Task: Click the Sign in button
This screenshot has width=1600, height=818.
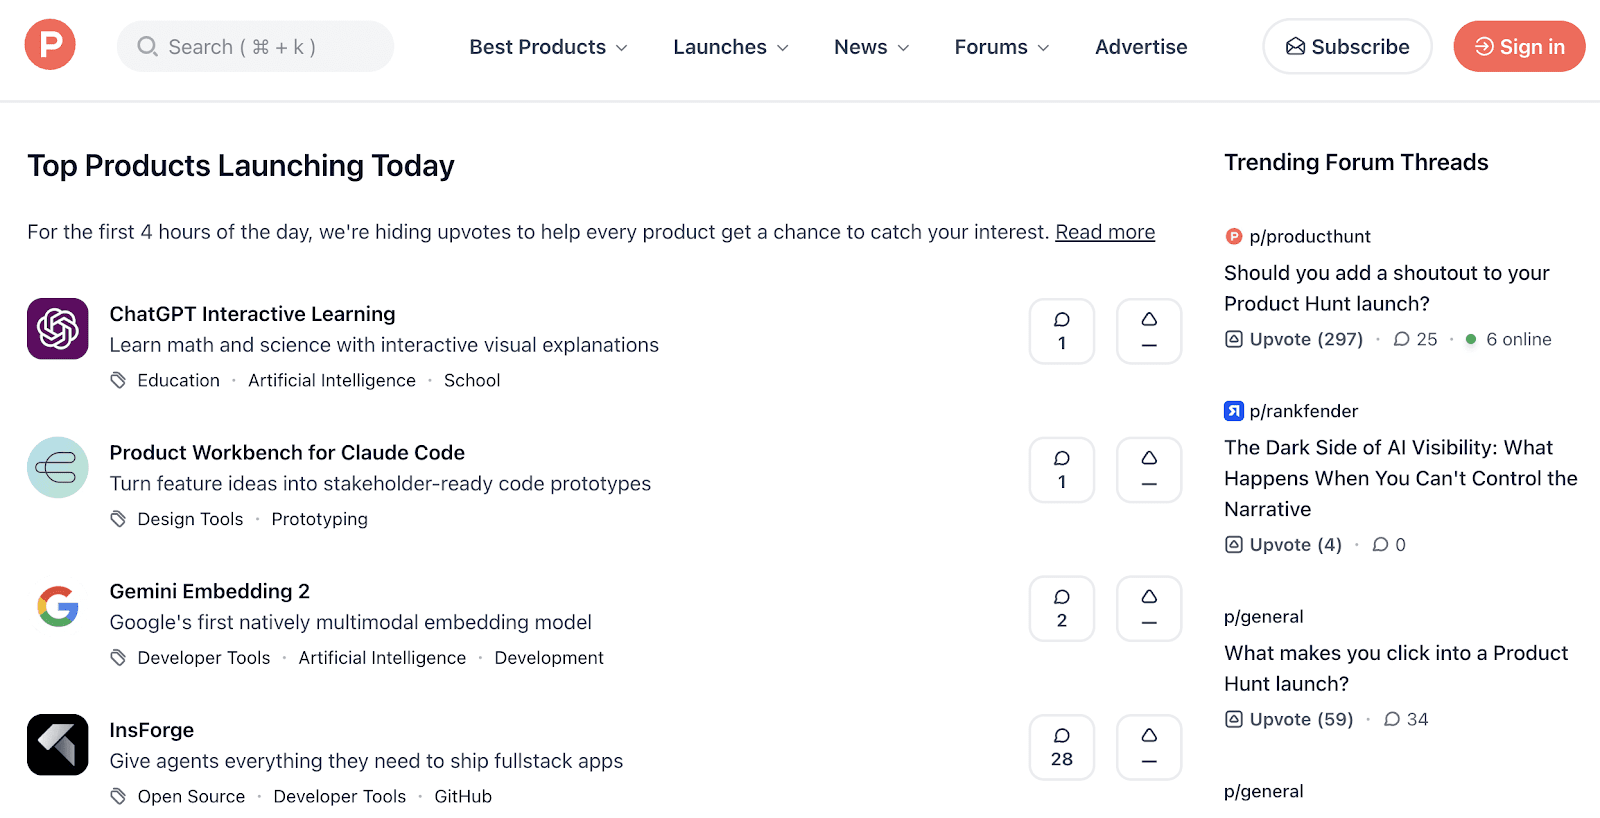Action: coord(1518,46)
